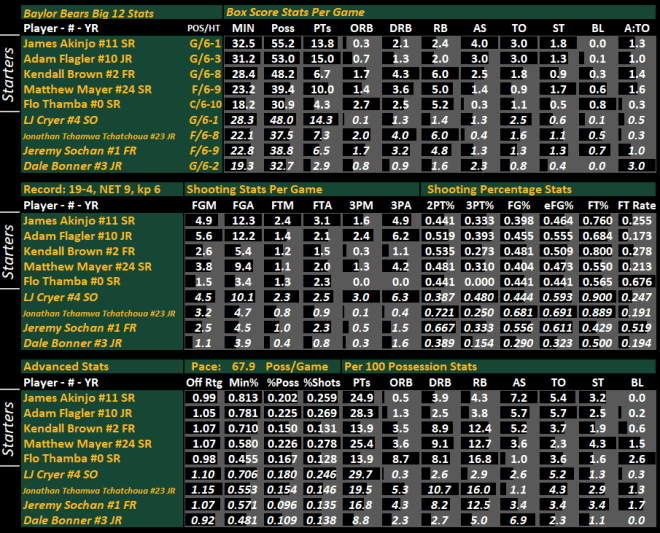This screenshot has height=533, width=660.
Task: Select 'Adam Flagler #10 JR' in box score table
Action: (x=78, y=59)
